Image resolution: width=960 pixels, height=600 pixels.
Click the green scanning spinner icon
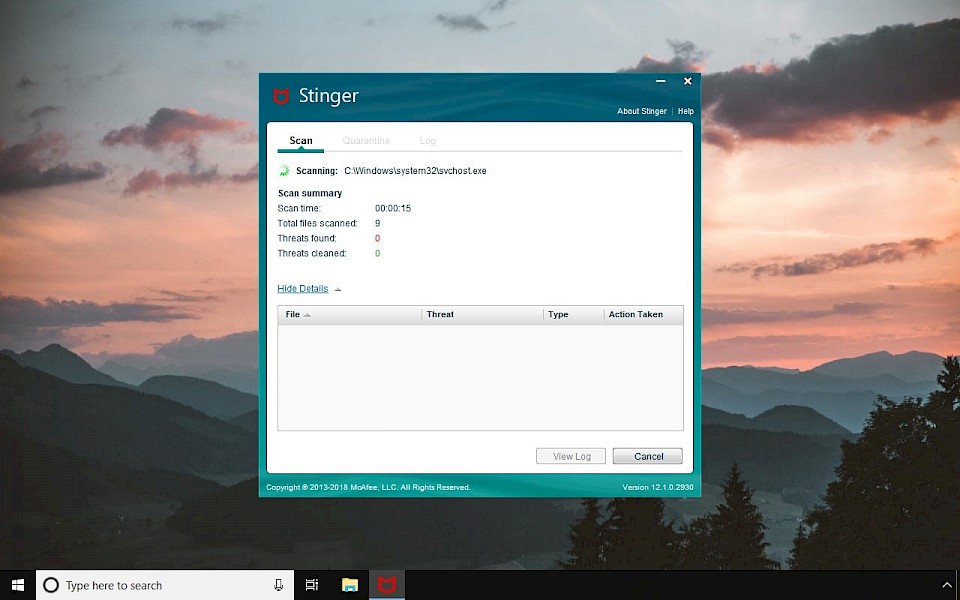click(284, 171)
